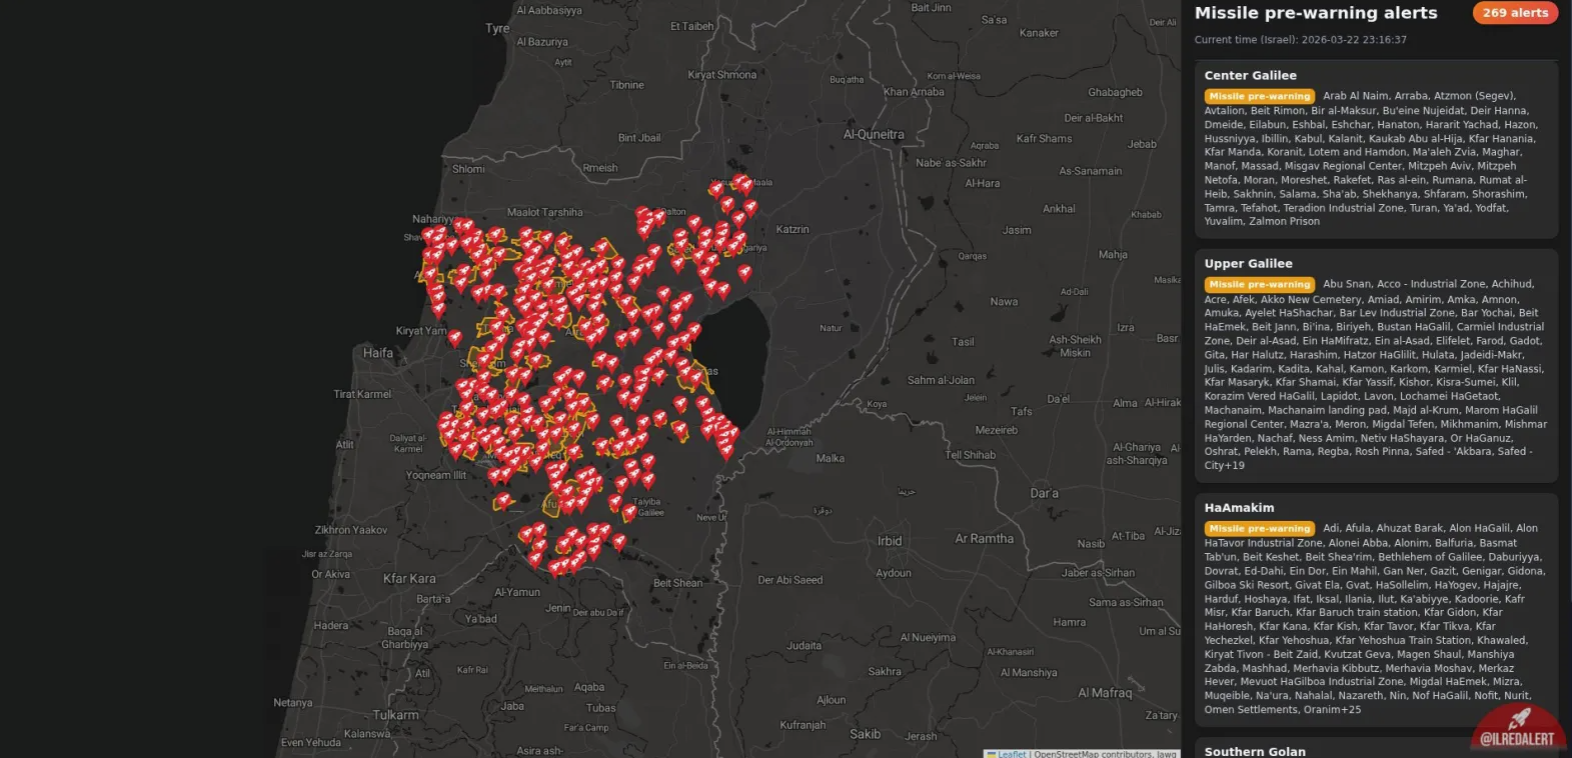This screenshot has width=1572, height=758.
Task: Click the Irbid city label
Action: pyautogui.click(x=889, y=540)
